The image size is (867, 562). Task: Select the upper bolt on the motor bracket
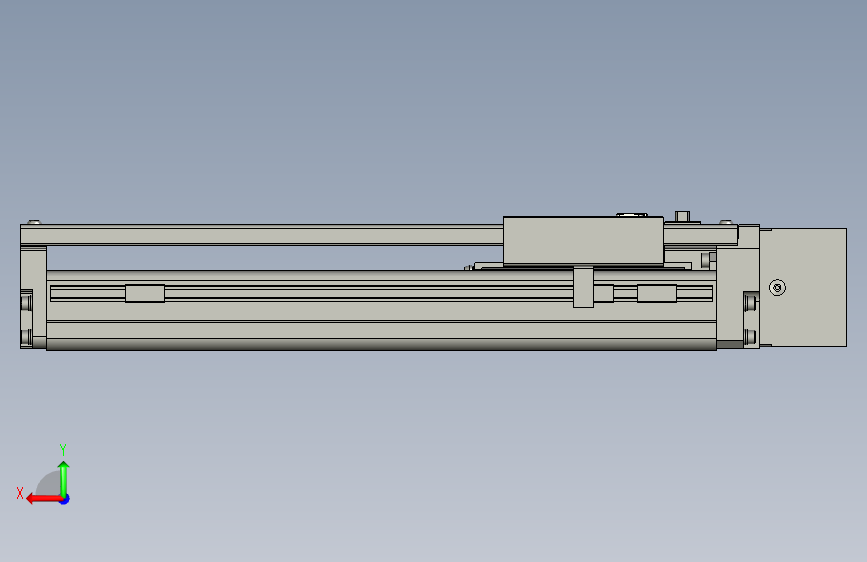(x=750, y=303)
